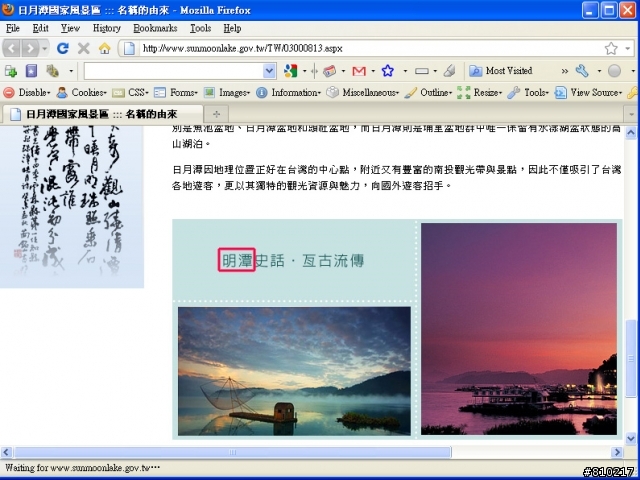Open the History menu
Image resolution: width=640 pixels, height=480 pixels.
[107, 28]
